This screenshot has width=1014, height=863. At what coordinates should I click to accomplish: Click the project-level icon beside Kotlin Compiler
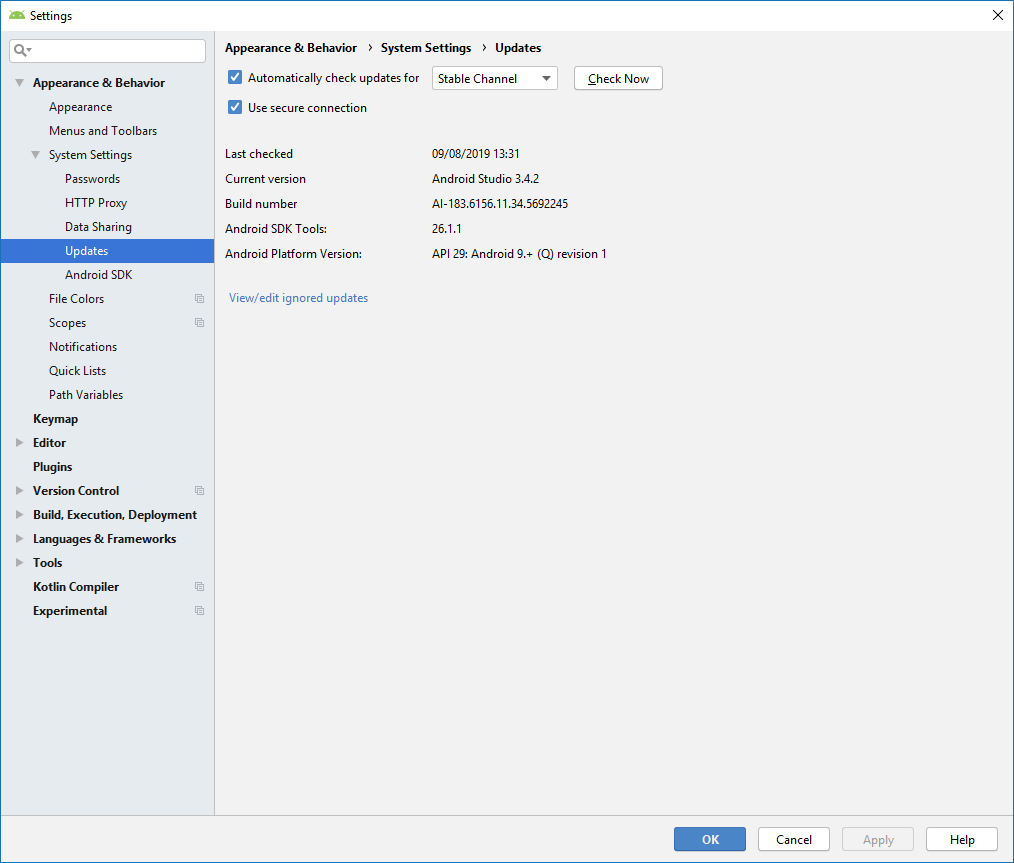pyautogui.click(x=199, y=586)
